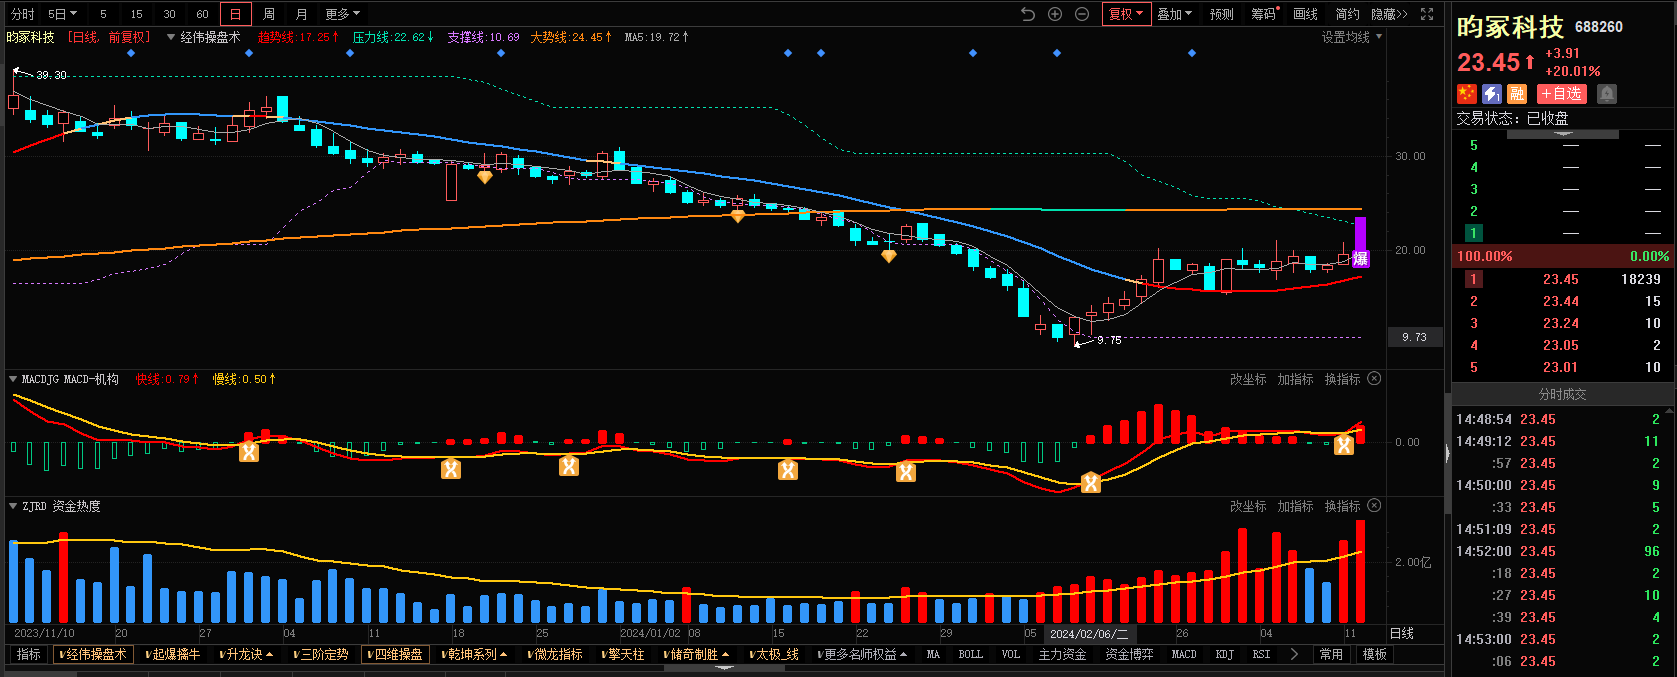The image size is (1677, 677).
Task: Open 设置均线 moving average settings dropdown
Action: (1352, 37)
